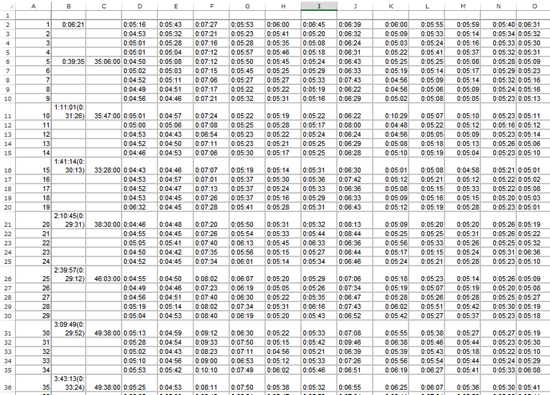Click cell C26 showing 46:03:00

(104, 275)
